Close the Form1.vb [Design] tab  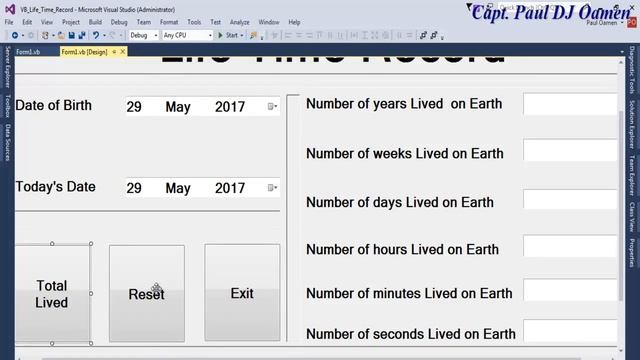[122, 52]
